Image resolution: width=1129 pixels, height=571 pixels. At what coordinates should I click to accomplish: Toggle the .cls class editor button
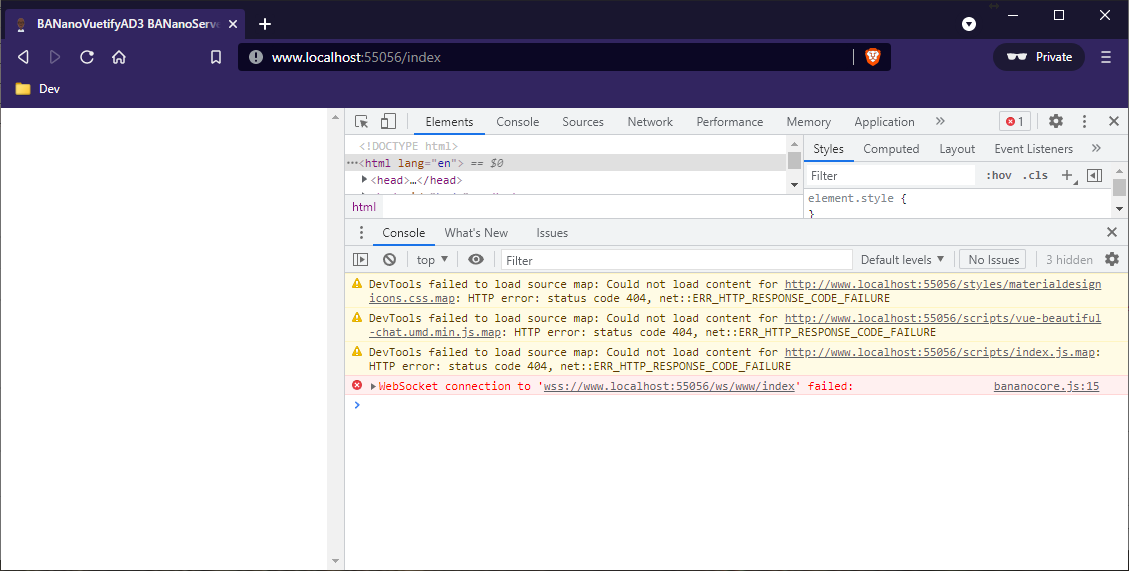click(1035, 176)
